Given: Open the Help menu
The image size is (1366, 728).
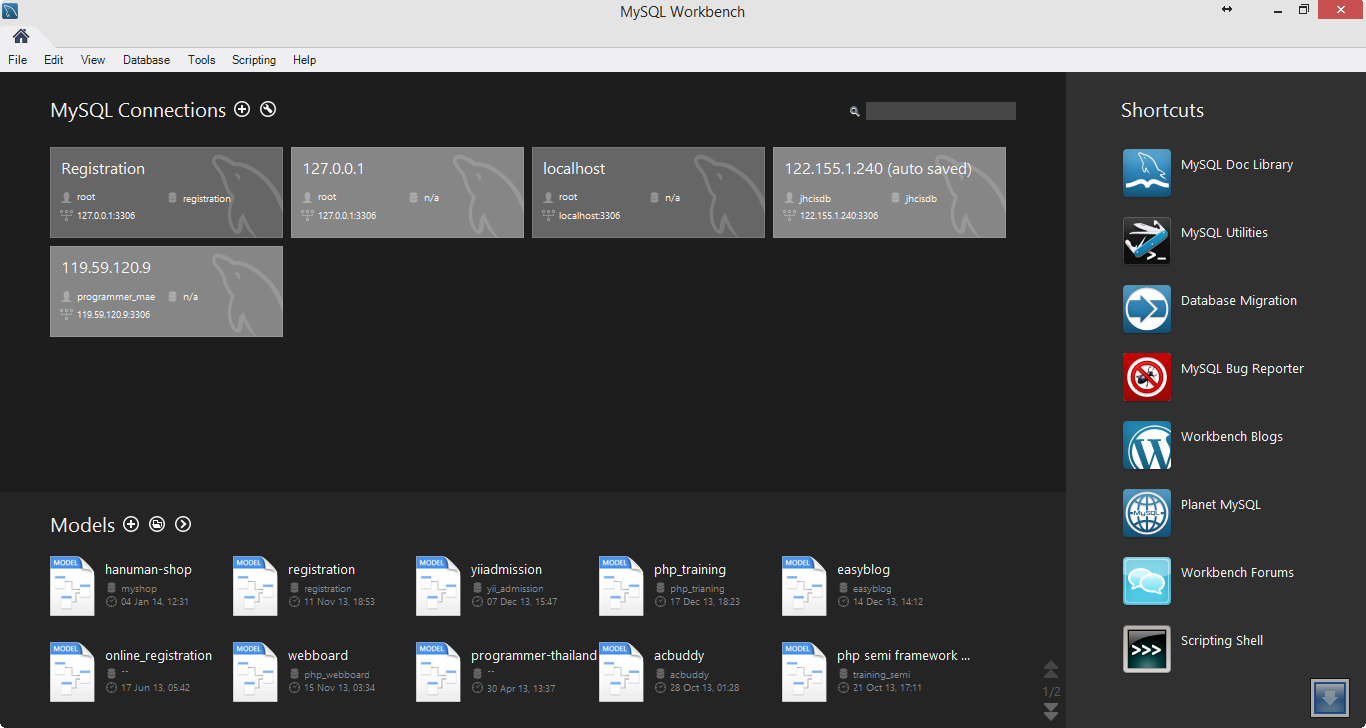Looking at the screenshot, I should pos(305,60).
